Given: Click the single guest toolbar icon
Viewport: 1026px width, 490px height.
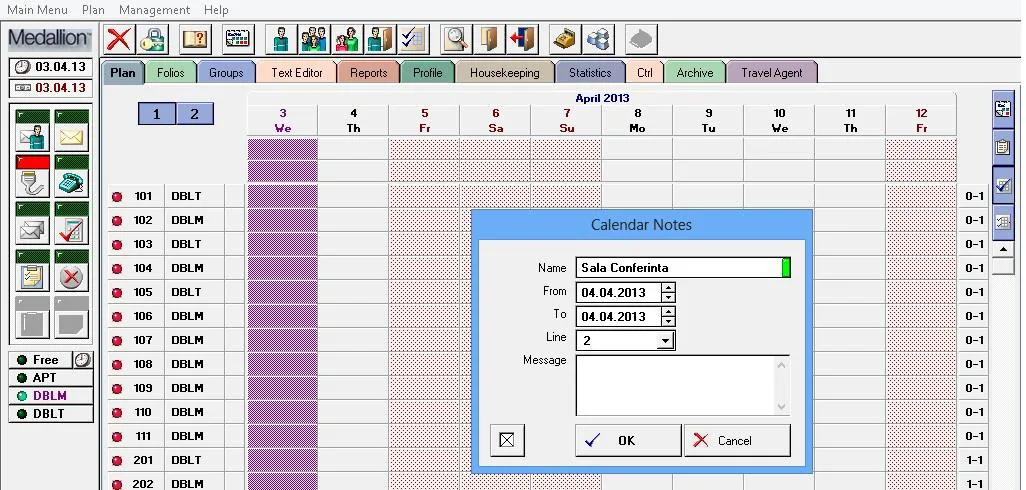Looking at the screenshot, I should [x=281, y=39].
